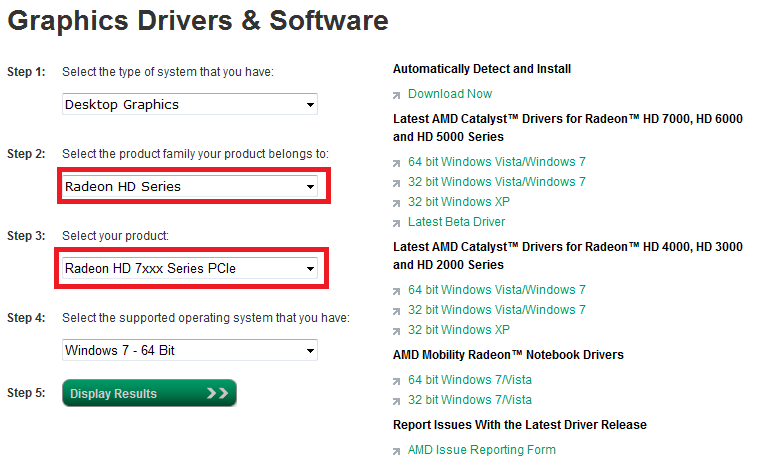The width and height of the screenshot is (777, 468).
Task: Open 32 bit Vista/Windows 7 link for HD 7000
Action: [x=497, y=182]
